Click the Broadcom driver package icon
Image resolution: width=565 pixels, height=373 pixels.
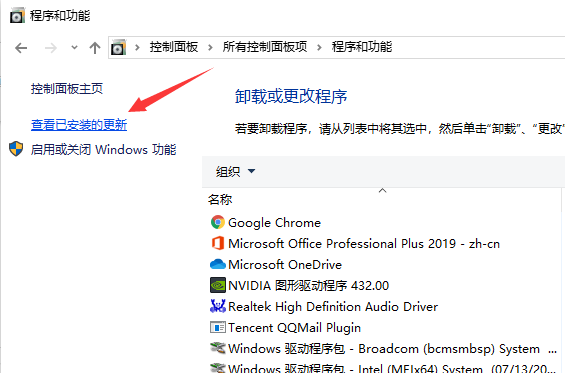coord(218,348)
